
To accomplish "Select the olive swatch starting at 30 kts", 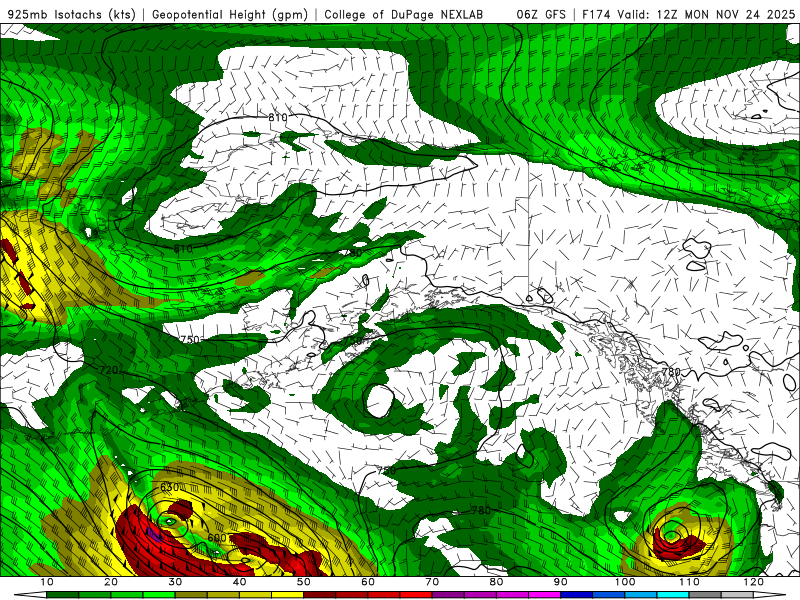I will coord(191,594).
